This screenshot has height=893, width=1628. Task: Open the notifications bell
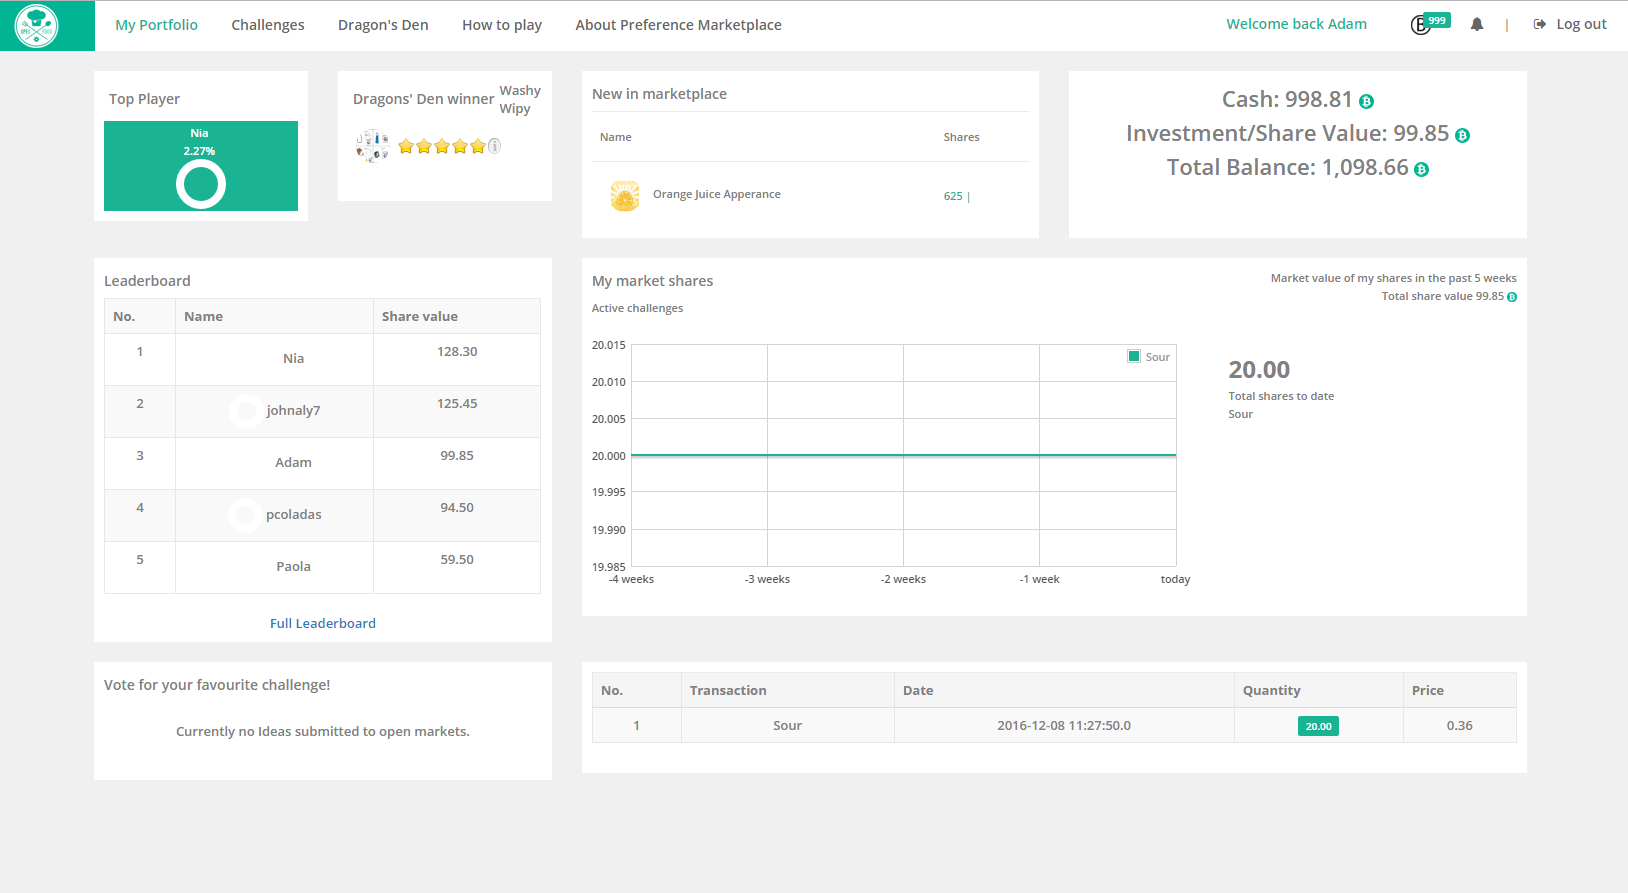coord(1476,25)
